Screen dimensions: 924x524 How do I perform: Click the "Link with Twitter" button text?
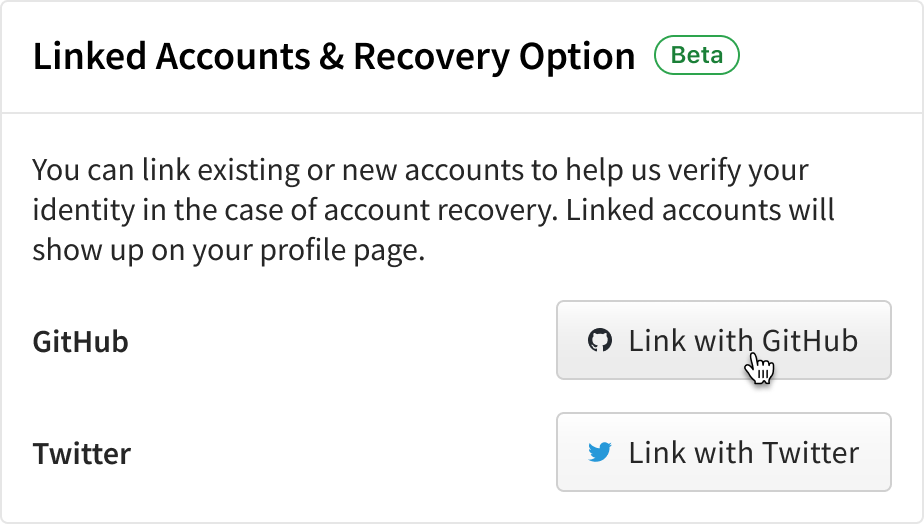coord(743,453)
